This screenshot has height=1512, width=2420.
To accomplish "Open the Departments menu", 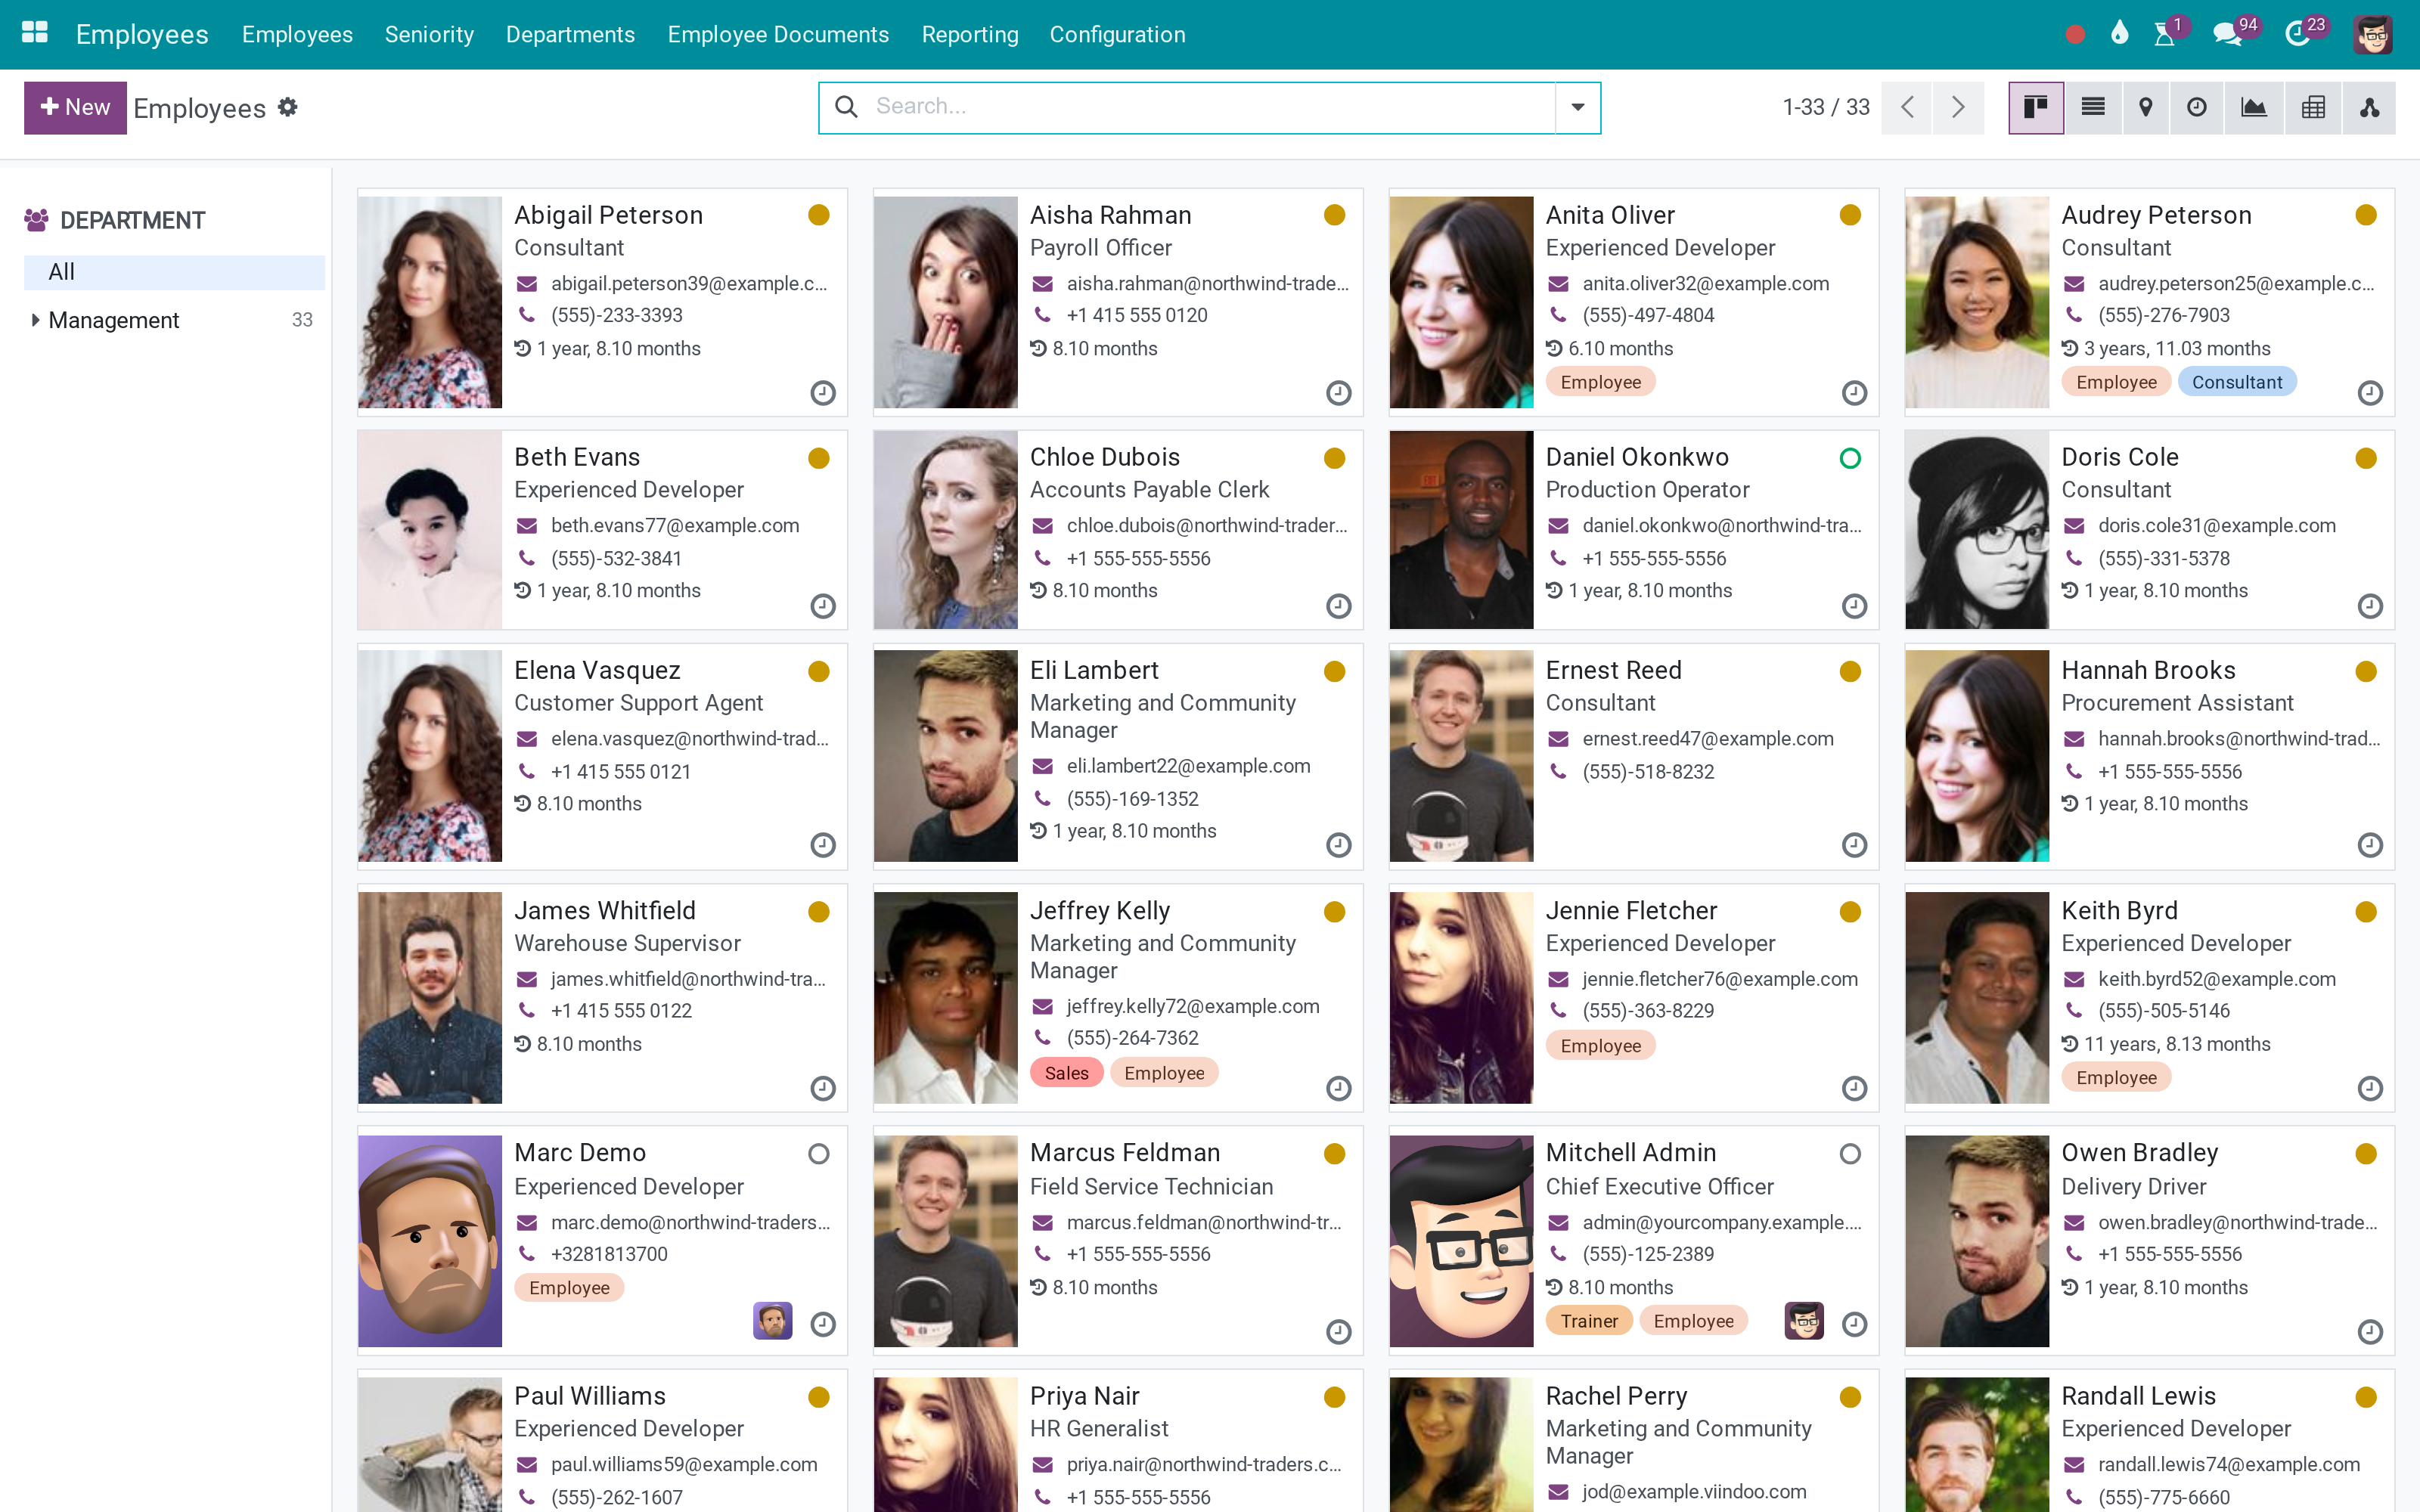I will [570, 34].
